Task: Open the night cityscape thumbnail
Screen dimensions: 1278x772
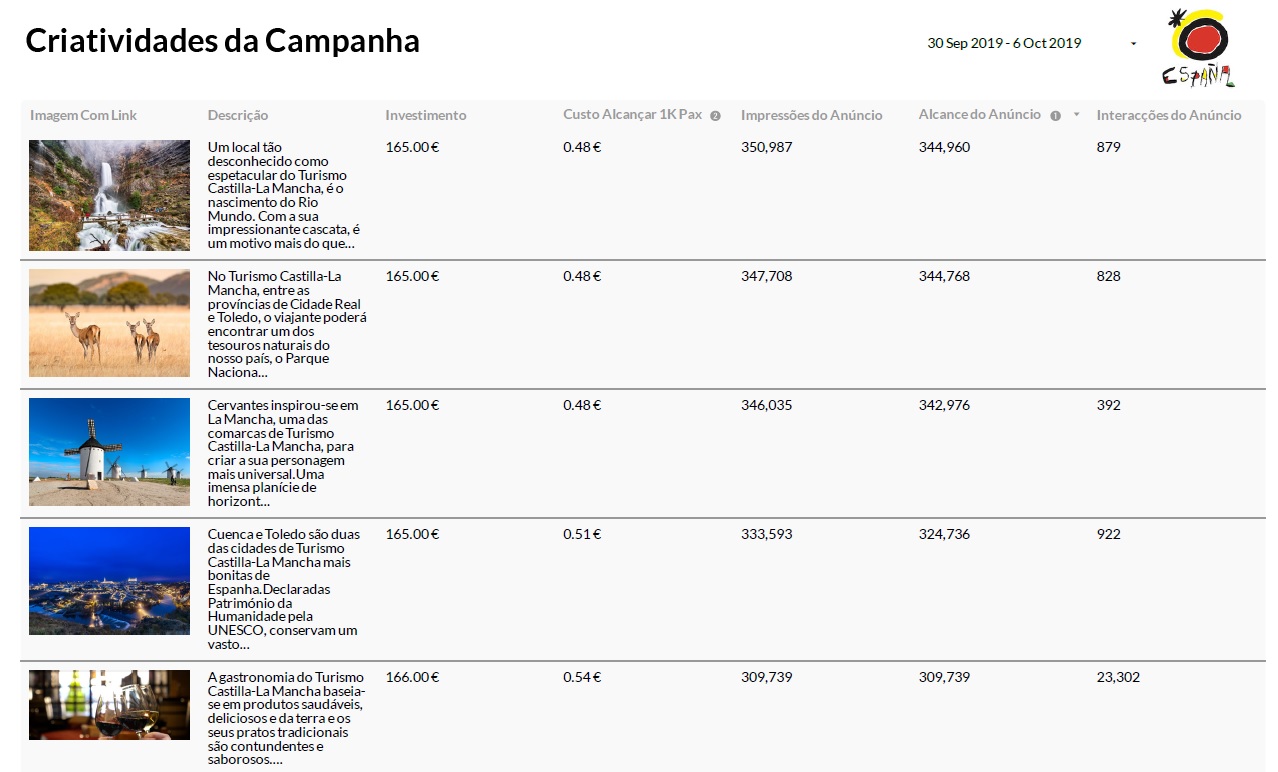Action: pyautogui.click(x=109, y=581)
